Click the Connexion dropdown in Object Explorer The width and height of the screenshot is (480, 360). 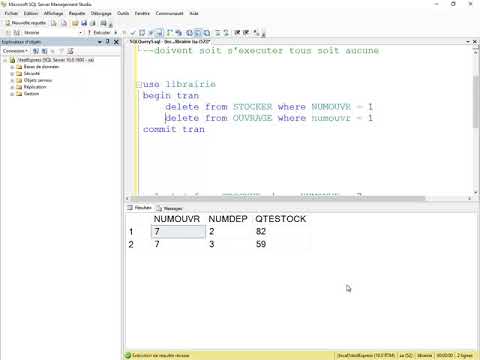click(15, 51)
